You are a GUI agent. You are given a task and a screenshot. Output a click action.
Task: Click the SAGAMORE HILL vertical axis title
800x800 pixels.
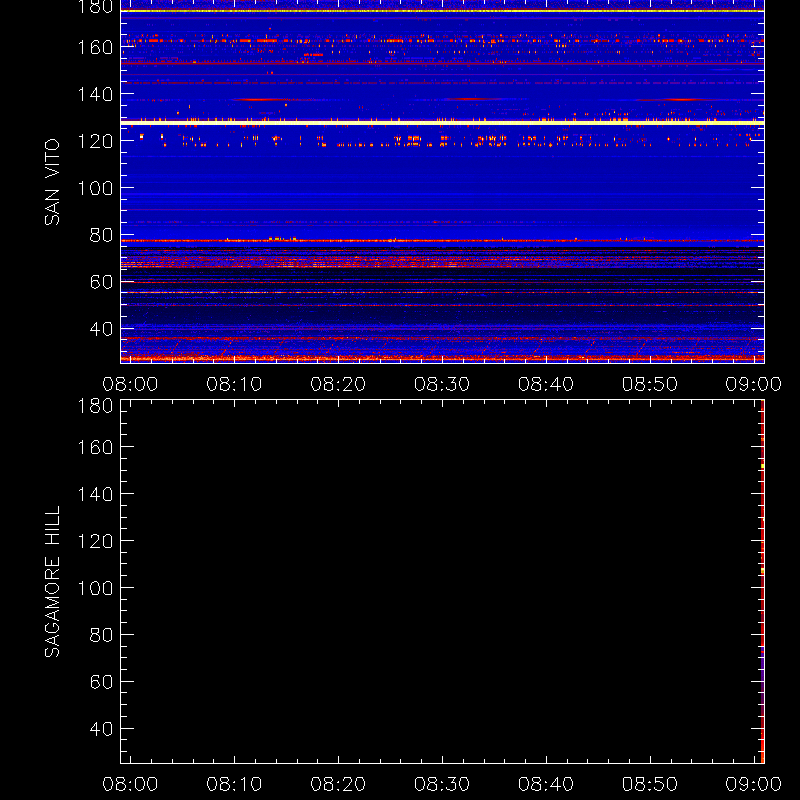pos(52,582)
